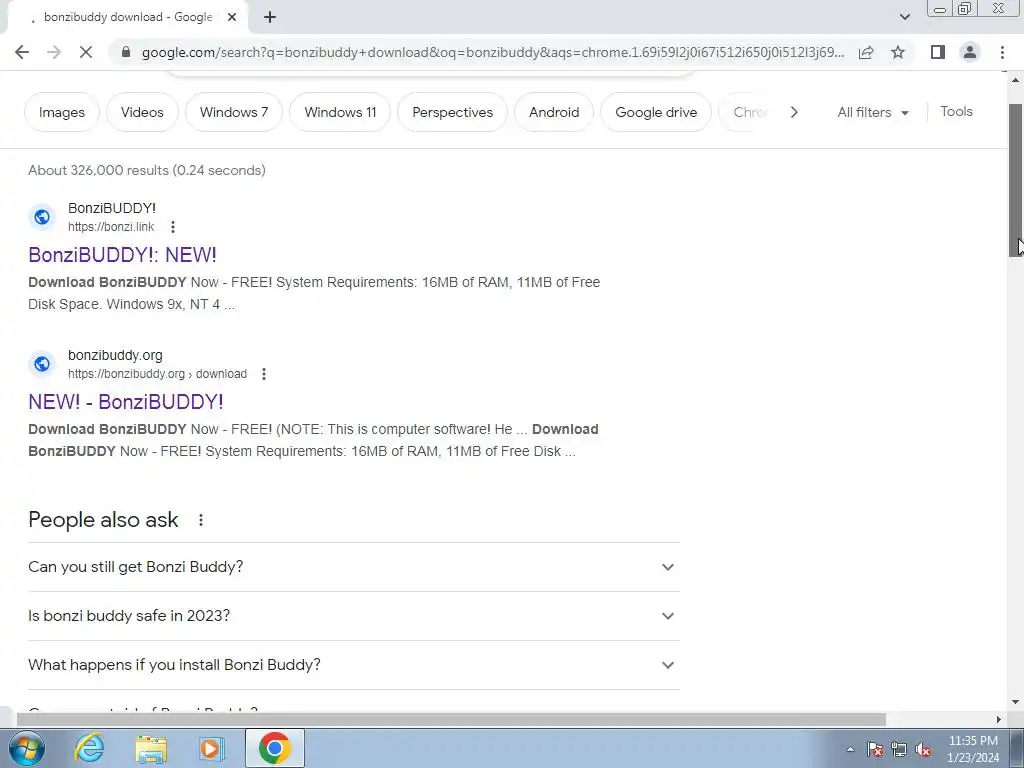Viewport: 1024px width, 768px height.
Task: Click the bonzibuddy.org site name text
Action: point(115,355)
